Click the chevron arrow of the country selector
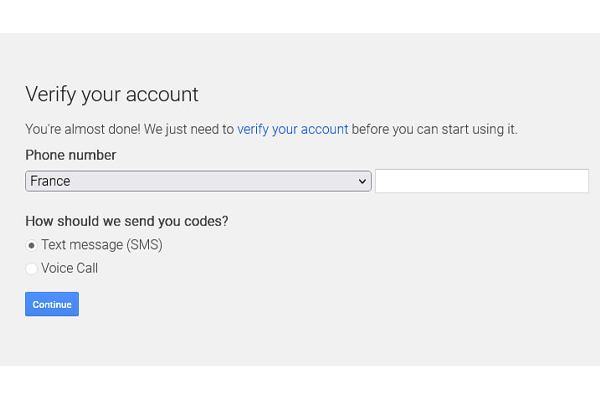Screen dimensions: 600x400 [x=362, y=181]
